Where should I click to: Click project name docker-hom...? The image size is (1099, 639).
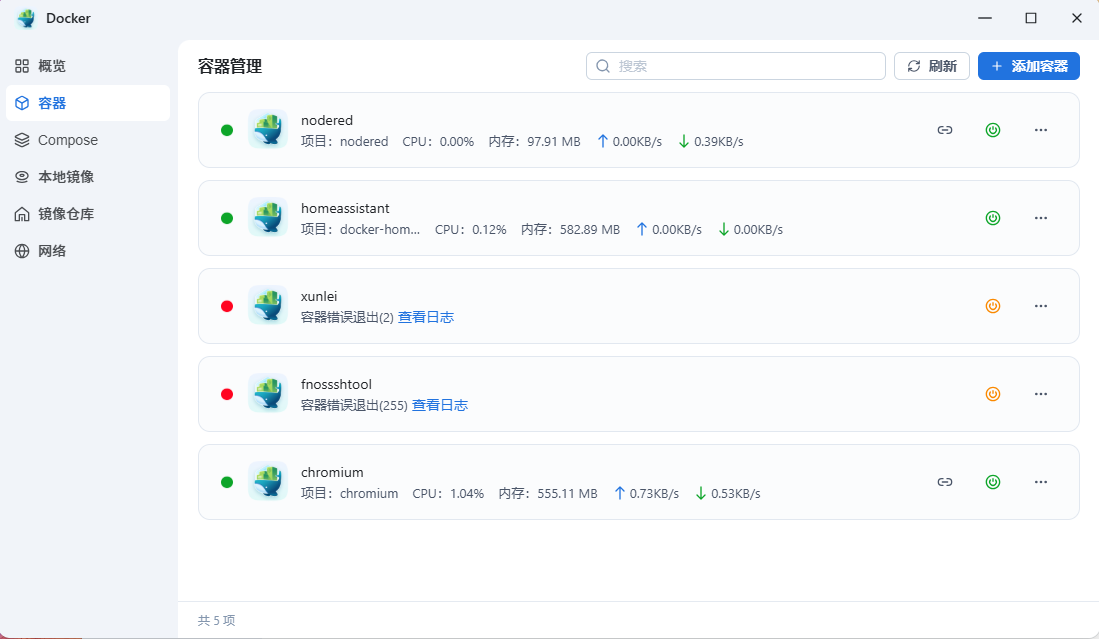[x=380, y=230]
